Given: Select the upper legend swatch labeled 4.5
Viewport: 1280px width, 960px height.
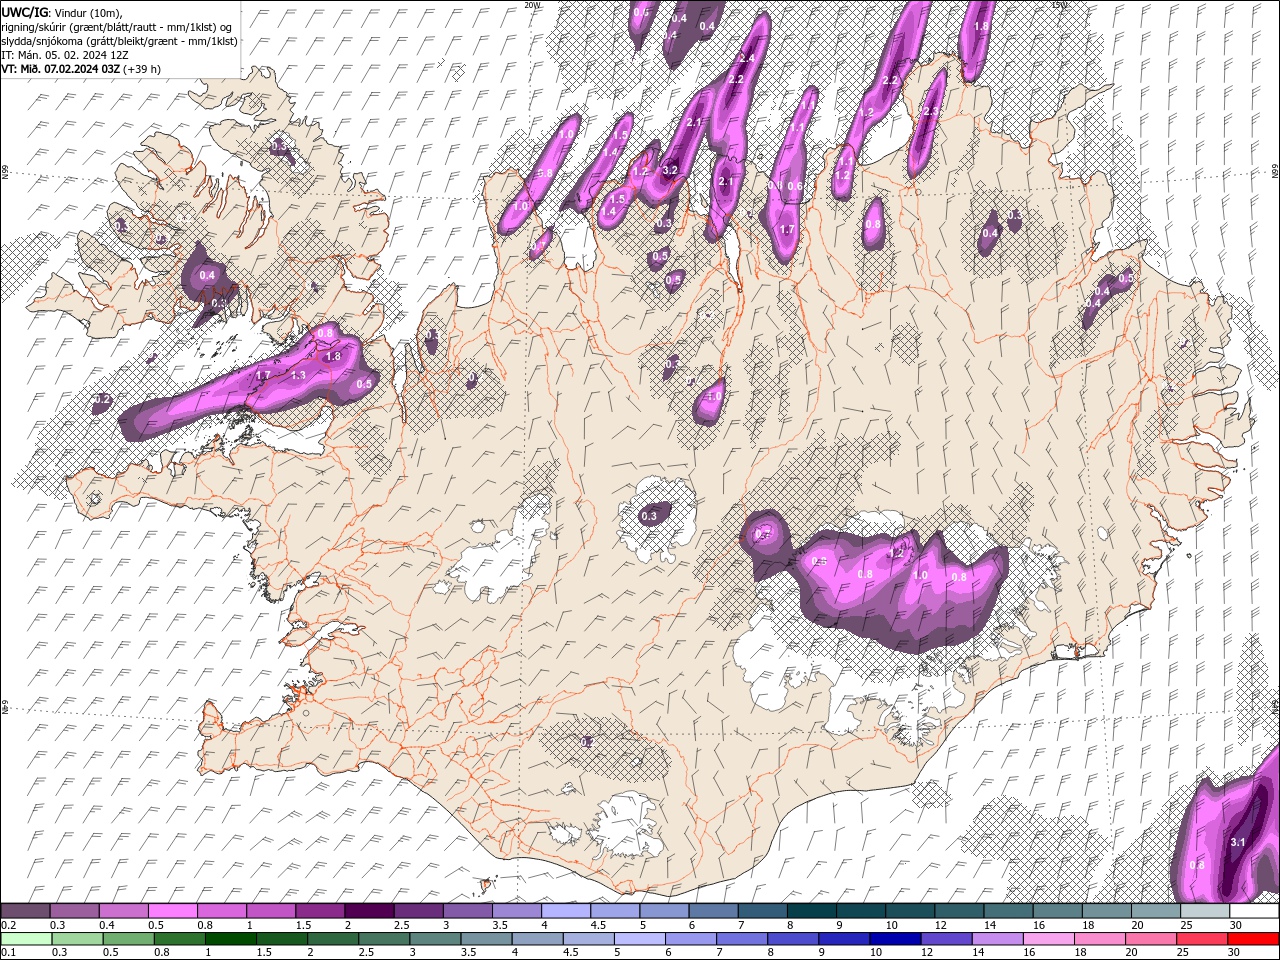Looking at the screenshot, I should pos(615,911).
